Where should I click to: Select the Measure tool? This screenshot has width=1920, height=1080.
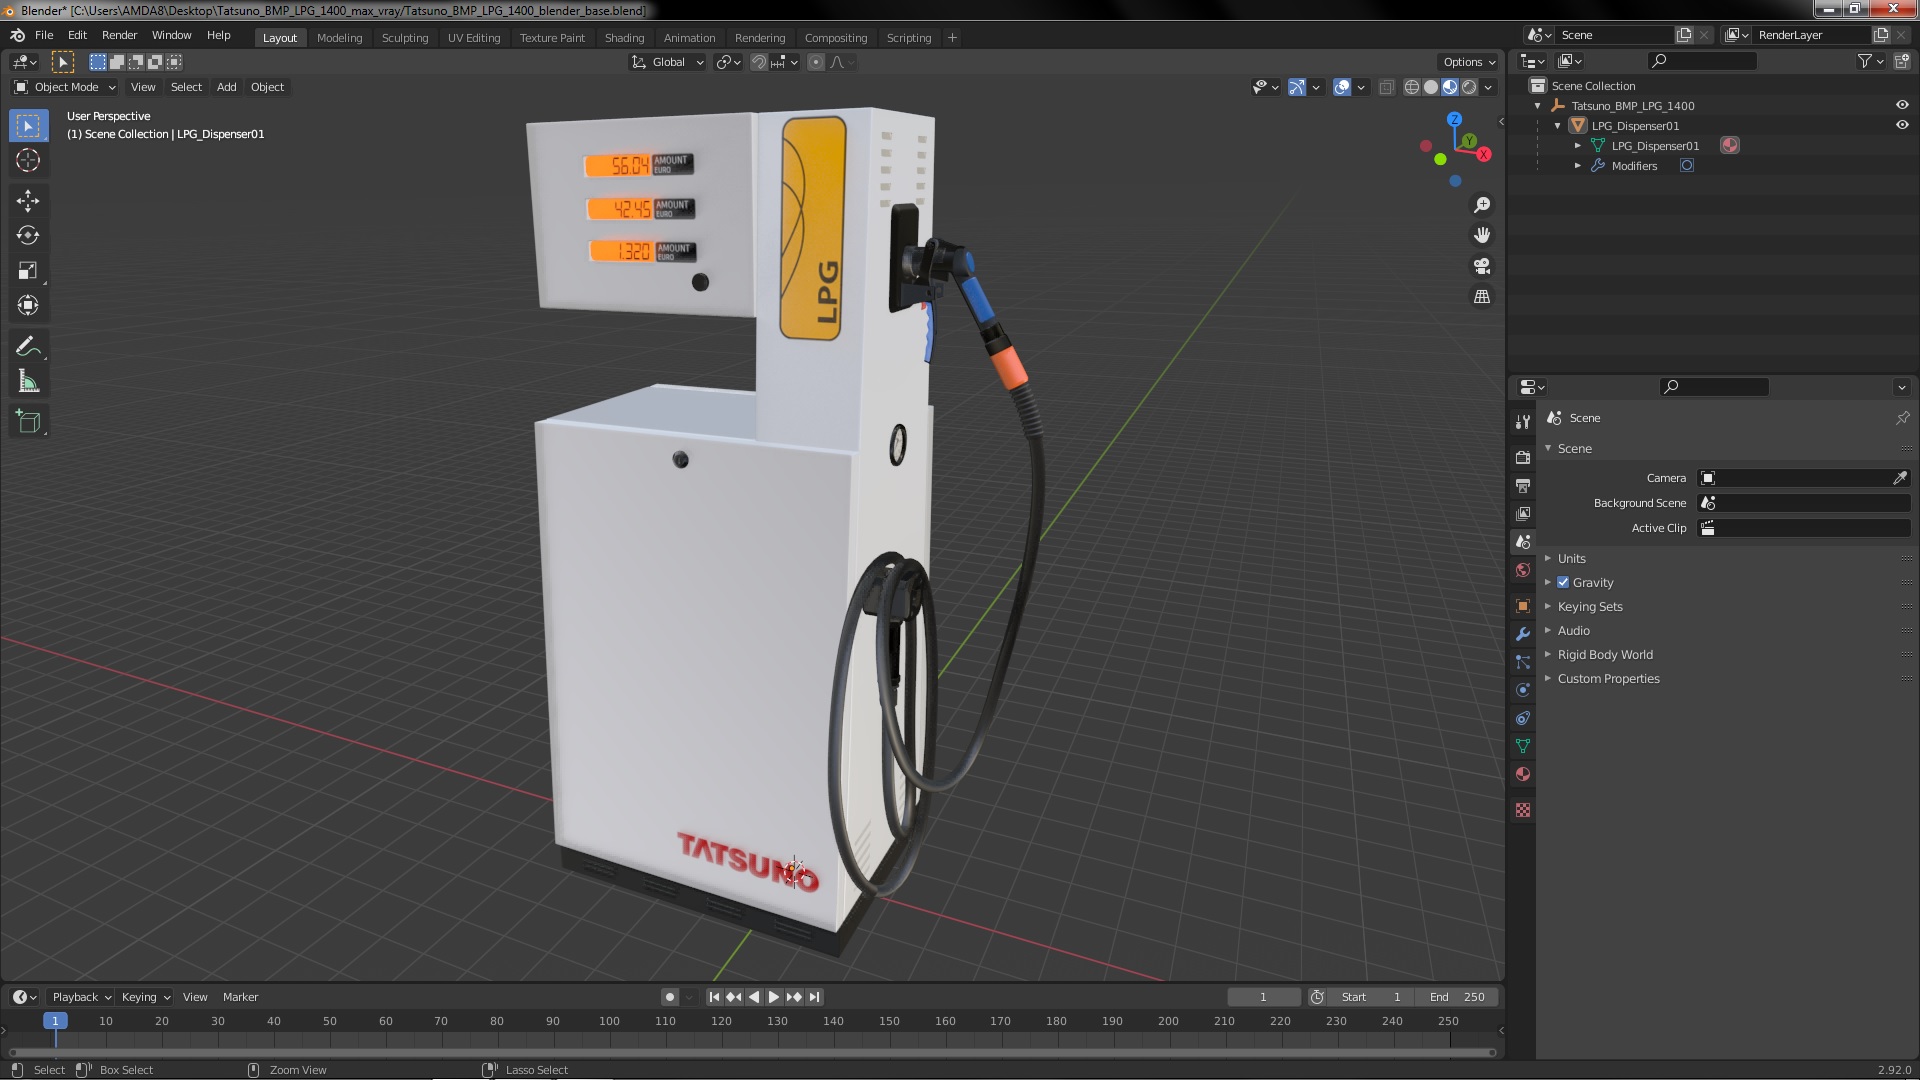click(28, 381)
